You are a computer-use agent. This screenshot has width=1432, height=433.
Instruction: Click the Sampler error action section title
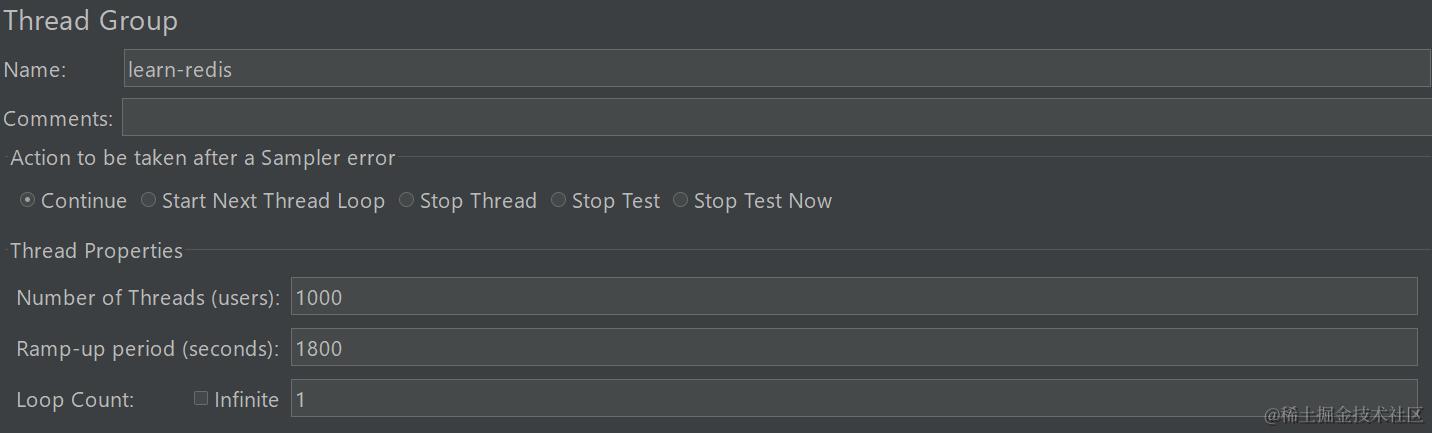pos(203,158)
